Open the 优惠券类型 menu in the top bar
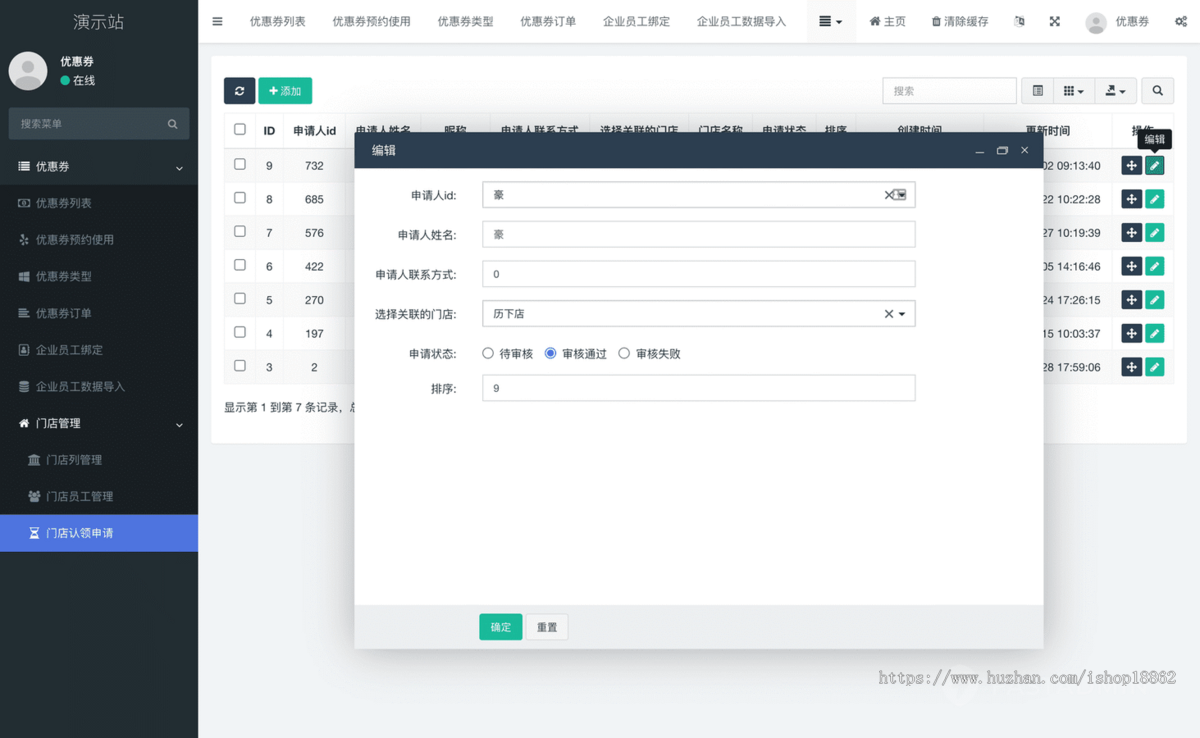This screenshot has height=738, width=1200. coord(466,20)
